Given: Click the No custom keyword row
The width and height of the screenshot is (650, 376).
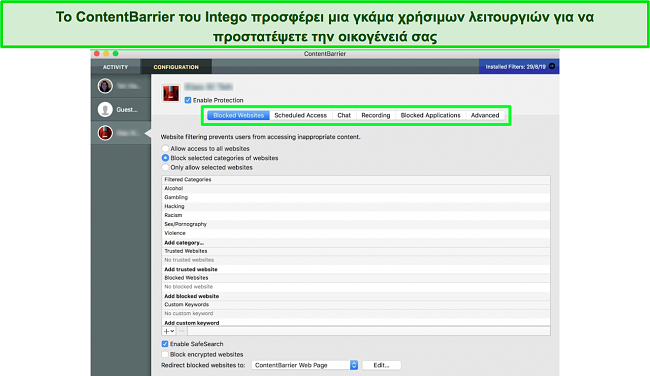Looking at the screenshot, I should (x=356, y=314).
